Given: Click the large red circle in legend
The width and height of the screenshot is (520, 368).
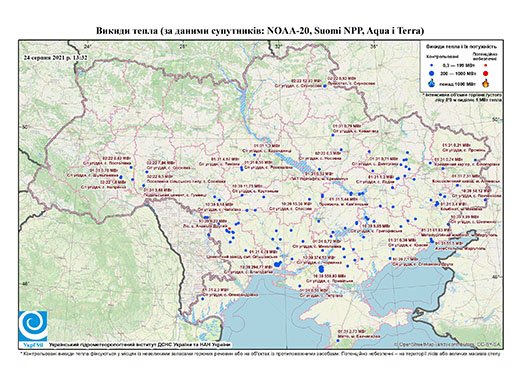Looking at the screenshot, I should click(x=486, y=74).
